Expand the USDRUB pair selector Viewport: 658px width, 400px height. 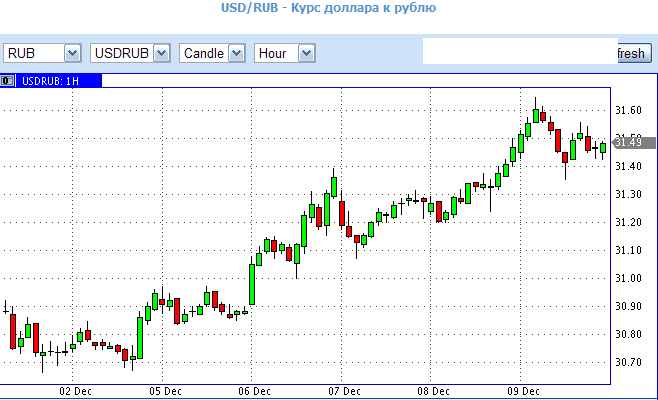tap(130, 53)
